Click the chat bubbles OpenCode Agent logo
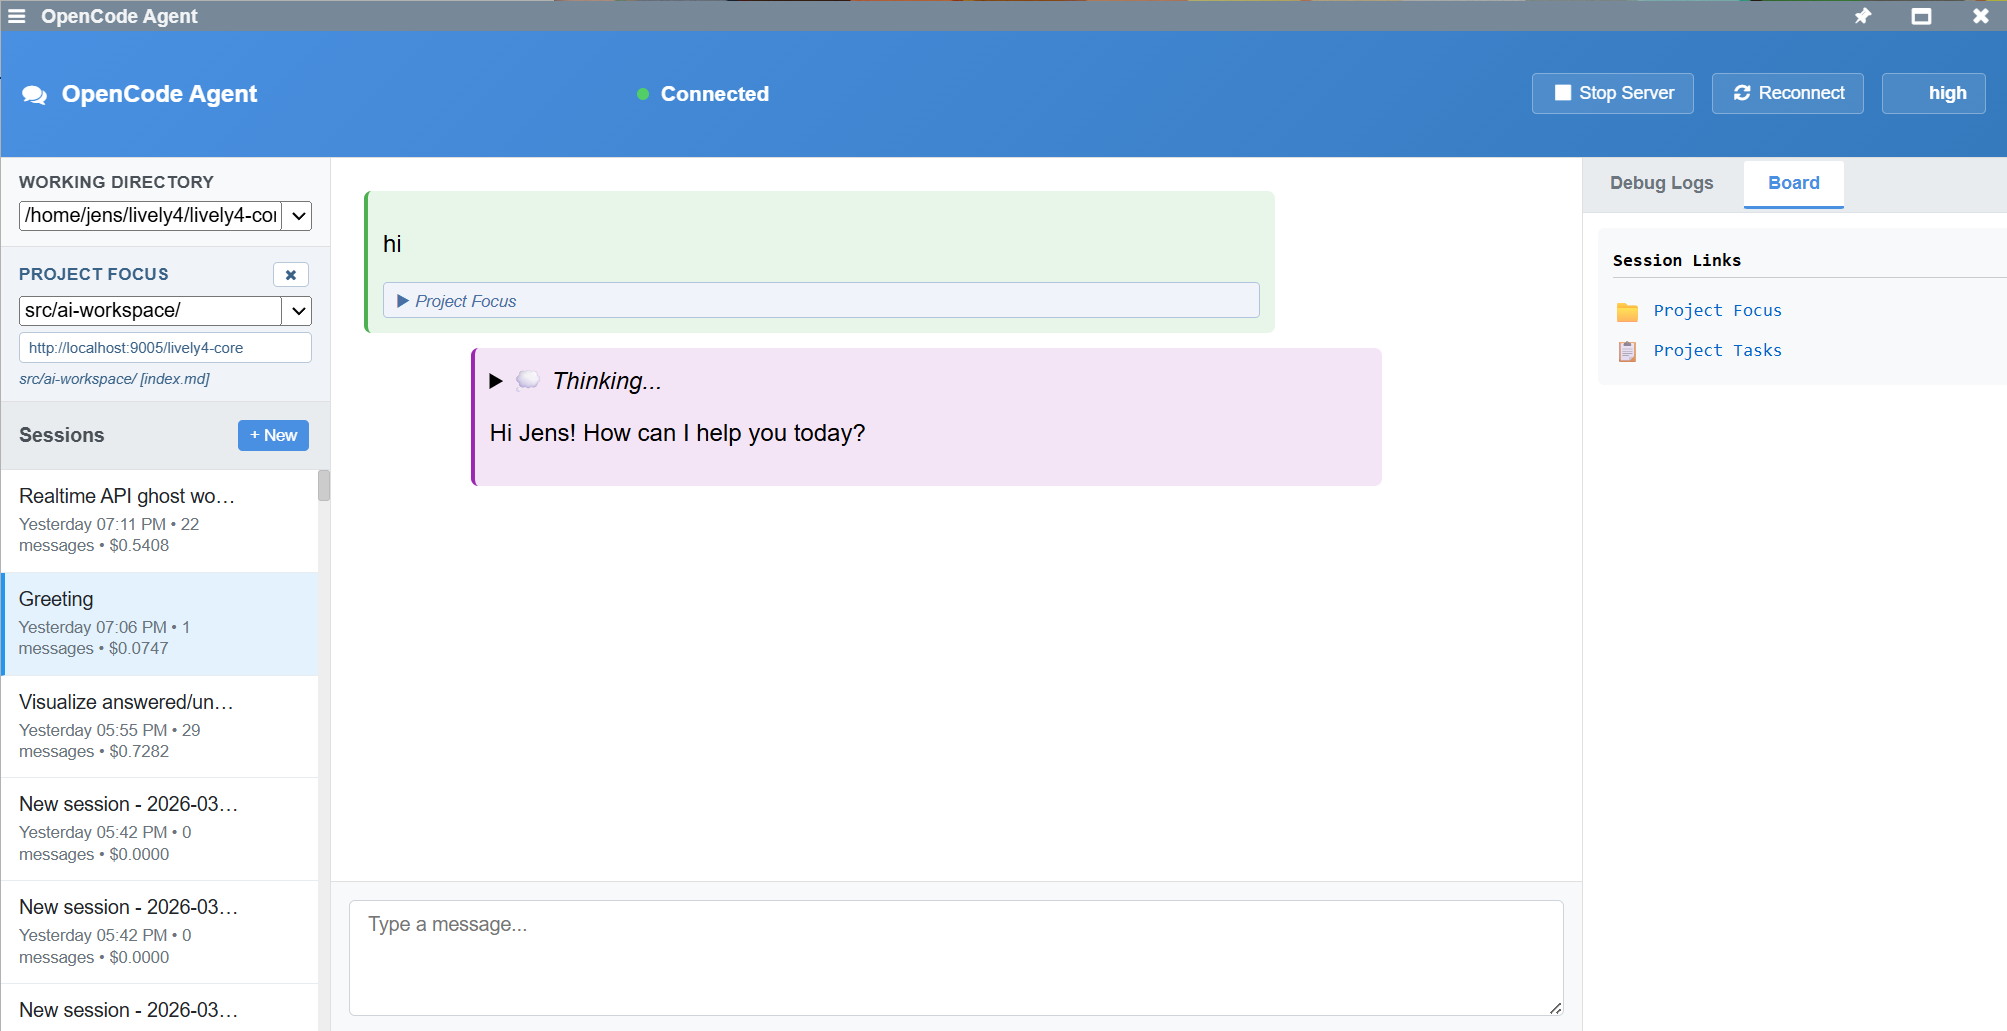The height and width of the screenshot is (1031, 2007). [x=35, y=95]
